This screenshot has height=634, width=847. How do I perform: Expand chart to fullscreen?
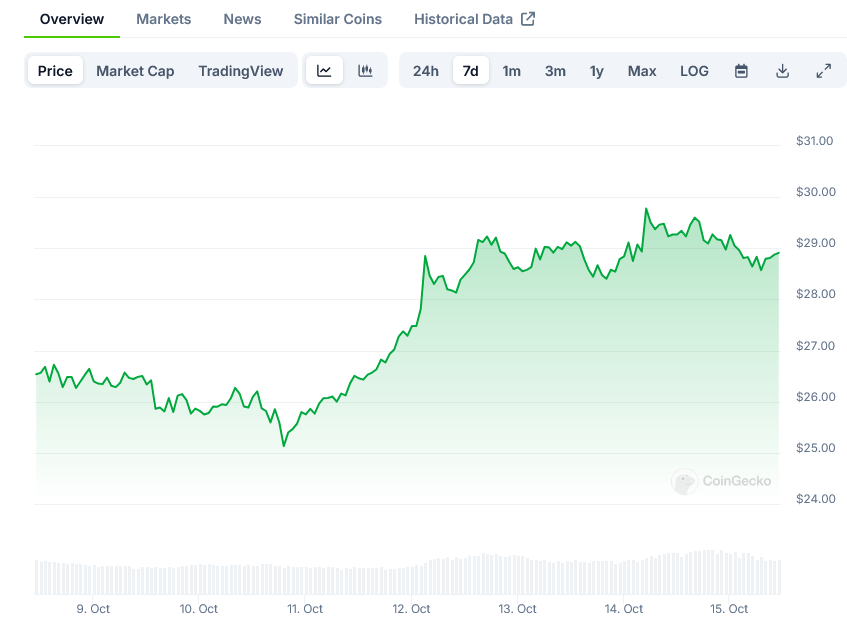[x=823, y=71]
